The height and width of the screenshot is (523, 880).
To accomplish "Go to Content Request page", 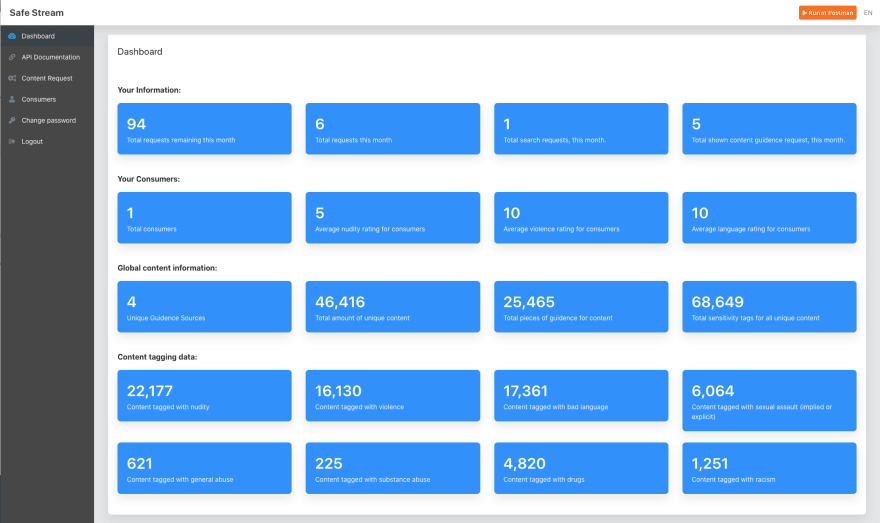I will (x=47, y=78).
